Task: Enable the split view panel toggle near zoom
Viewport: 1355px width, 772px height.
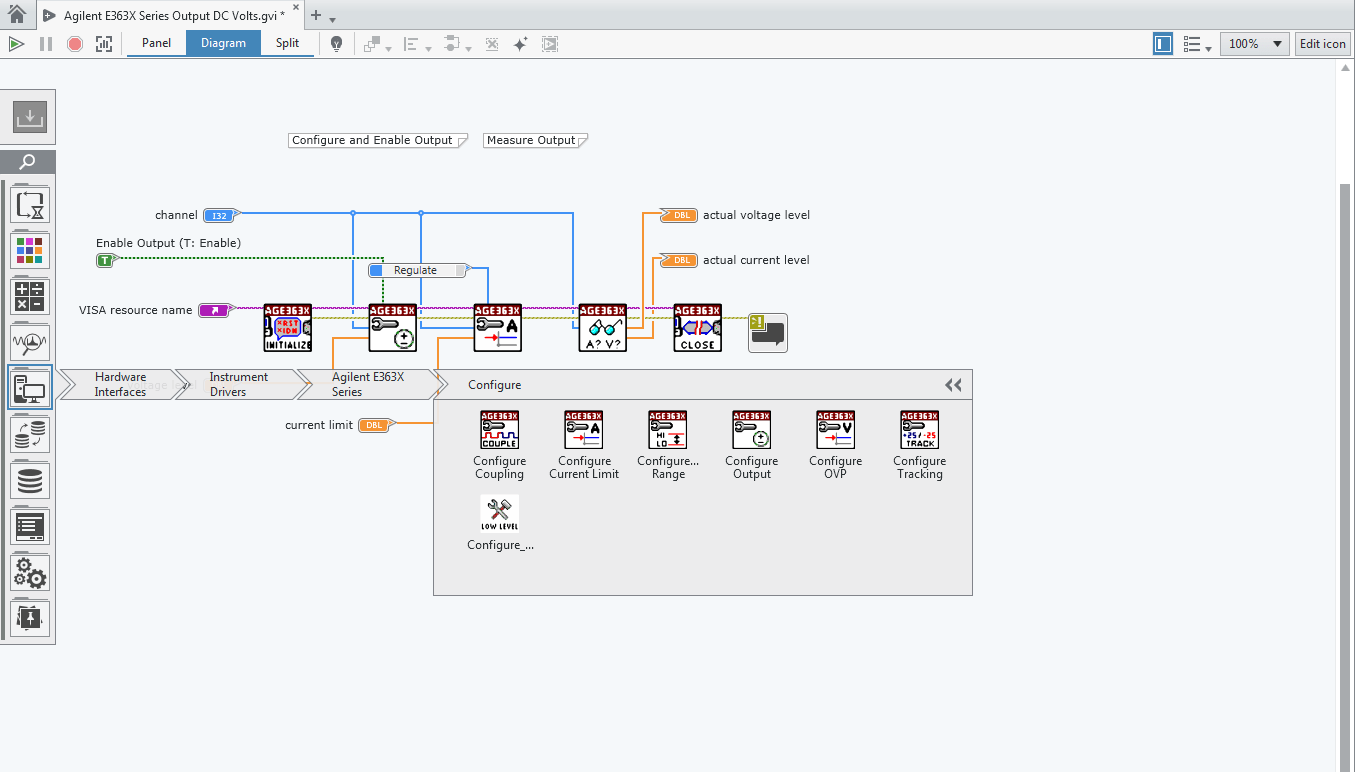Action: pyautogui.click(x=1162, y=44)
